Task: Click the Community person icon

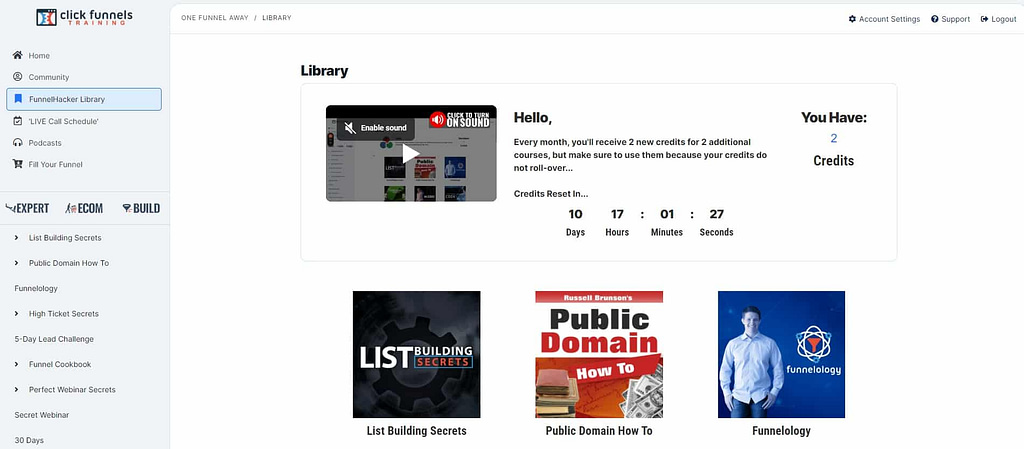Action: pos(18,77)
